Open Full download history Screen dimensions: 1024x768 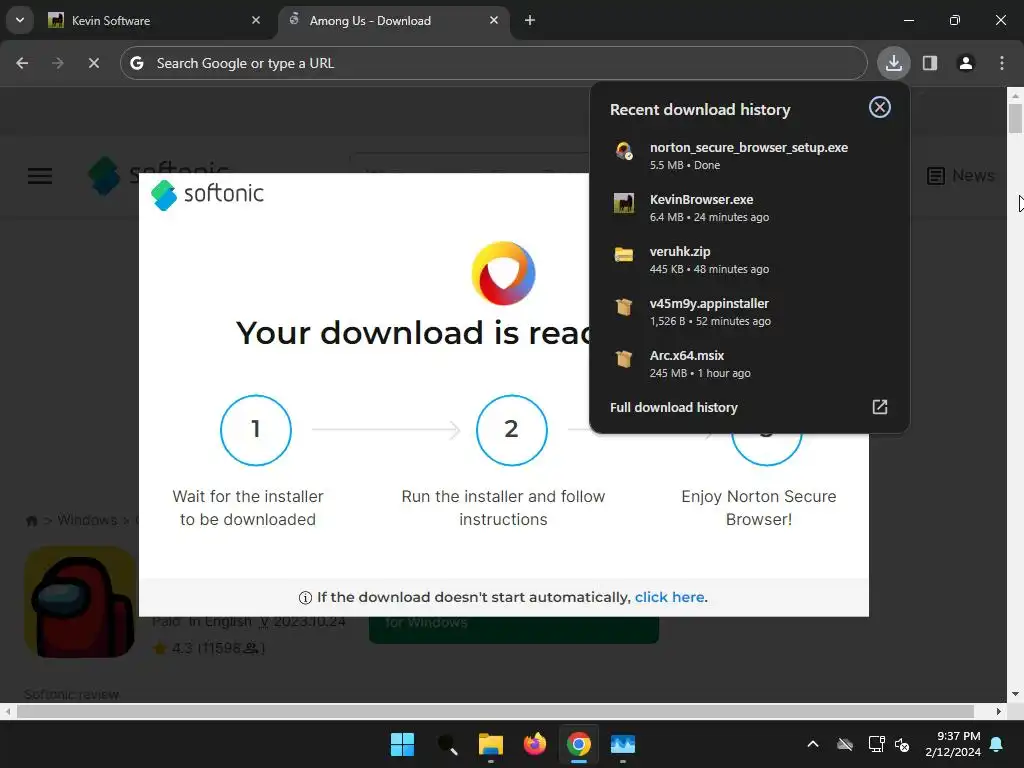673,408
